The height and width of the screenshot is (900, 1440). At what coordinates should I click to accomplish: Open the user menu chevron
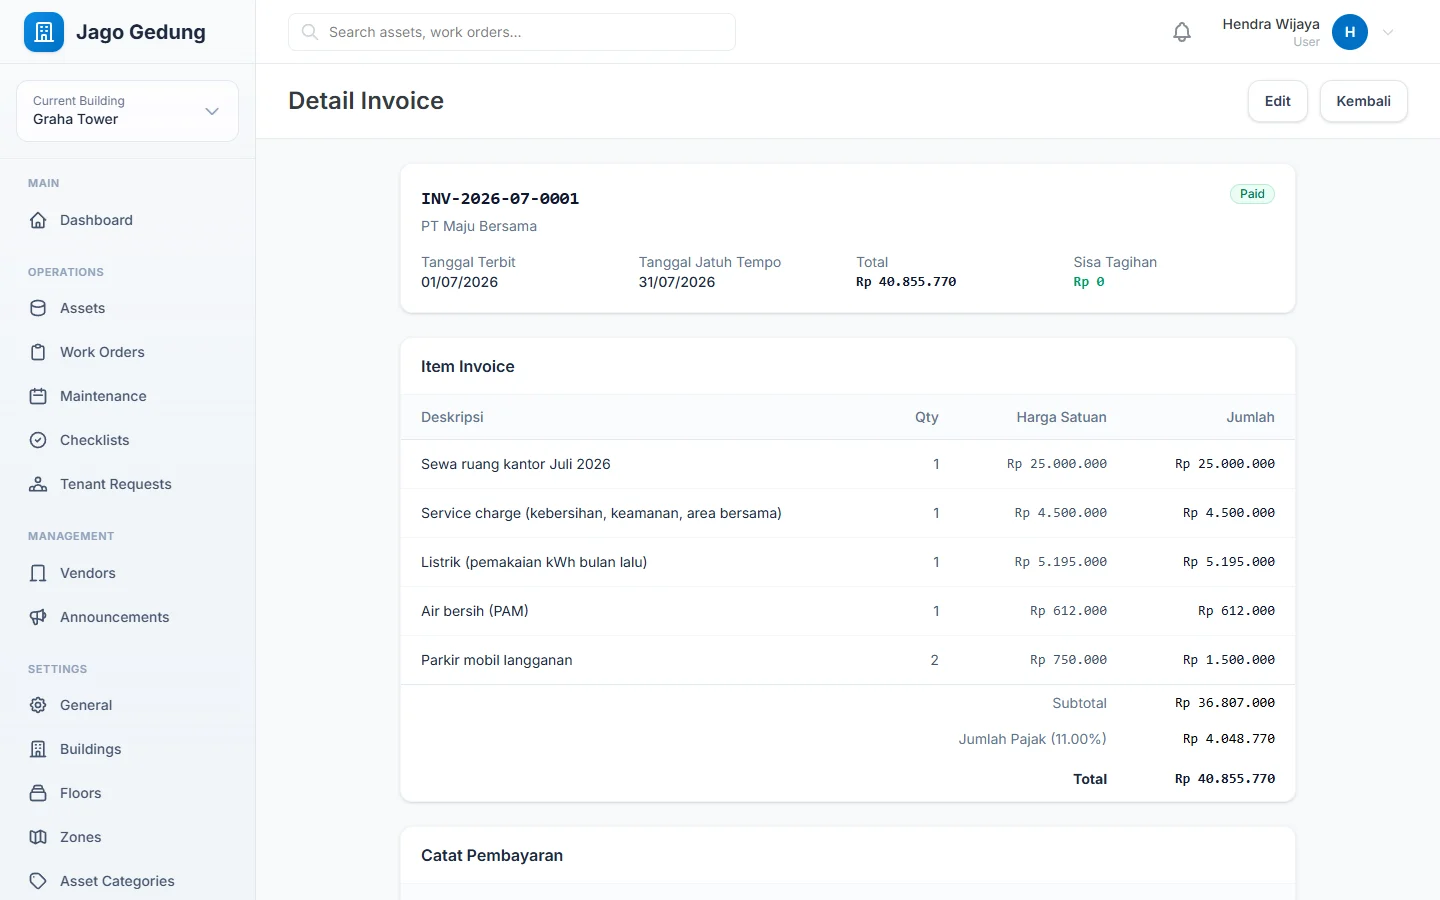[1388, 32]
